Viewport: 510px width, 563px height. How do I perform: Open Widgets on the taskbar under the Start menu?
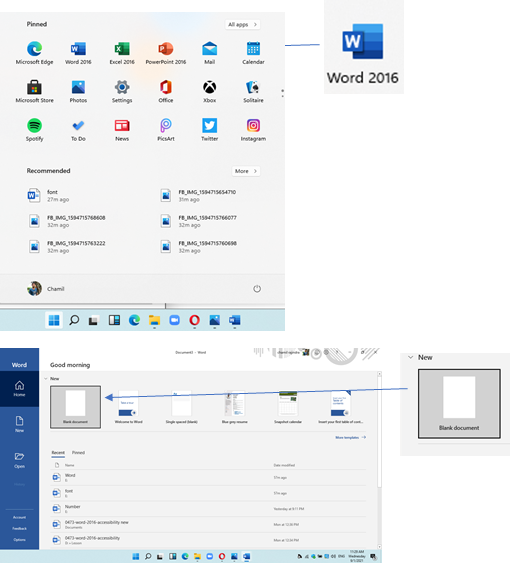pyautogui.click(x=114, y=320)
